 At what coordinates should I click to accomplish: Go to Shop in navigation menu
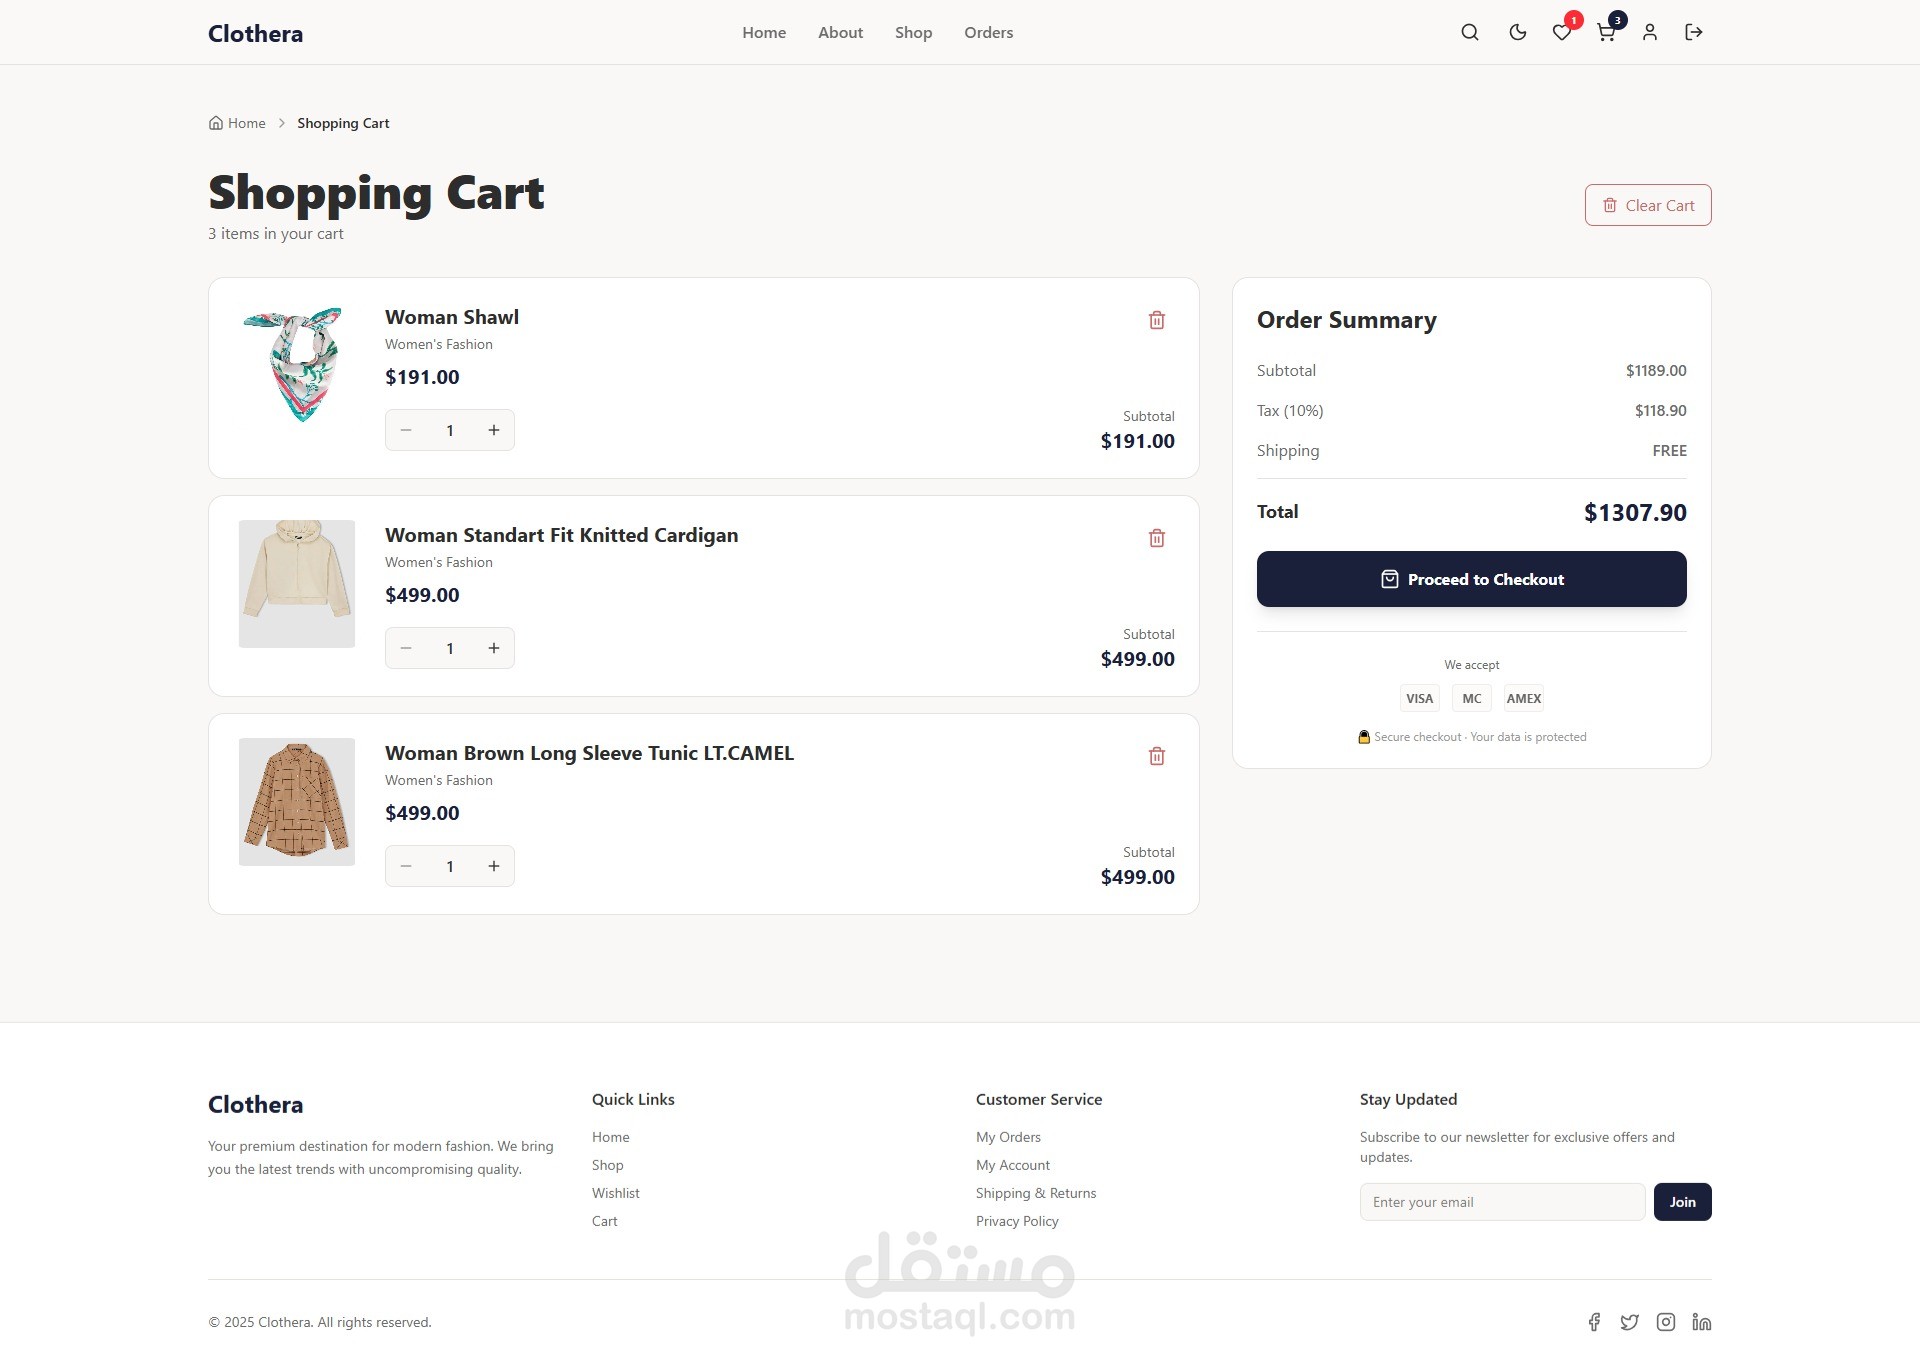pyautogui.click(x=913, y=32)
